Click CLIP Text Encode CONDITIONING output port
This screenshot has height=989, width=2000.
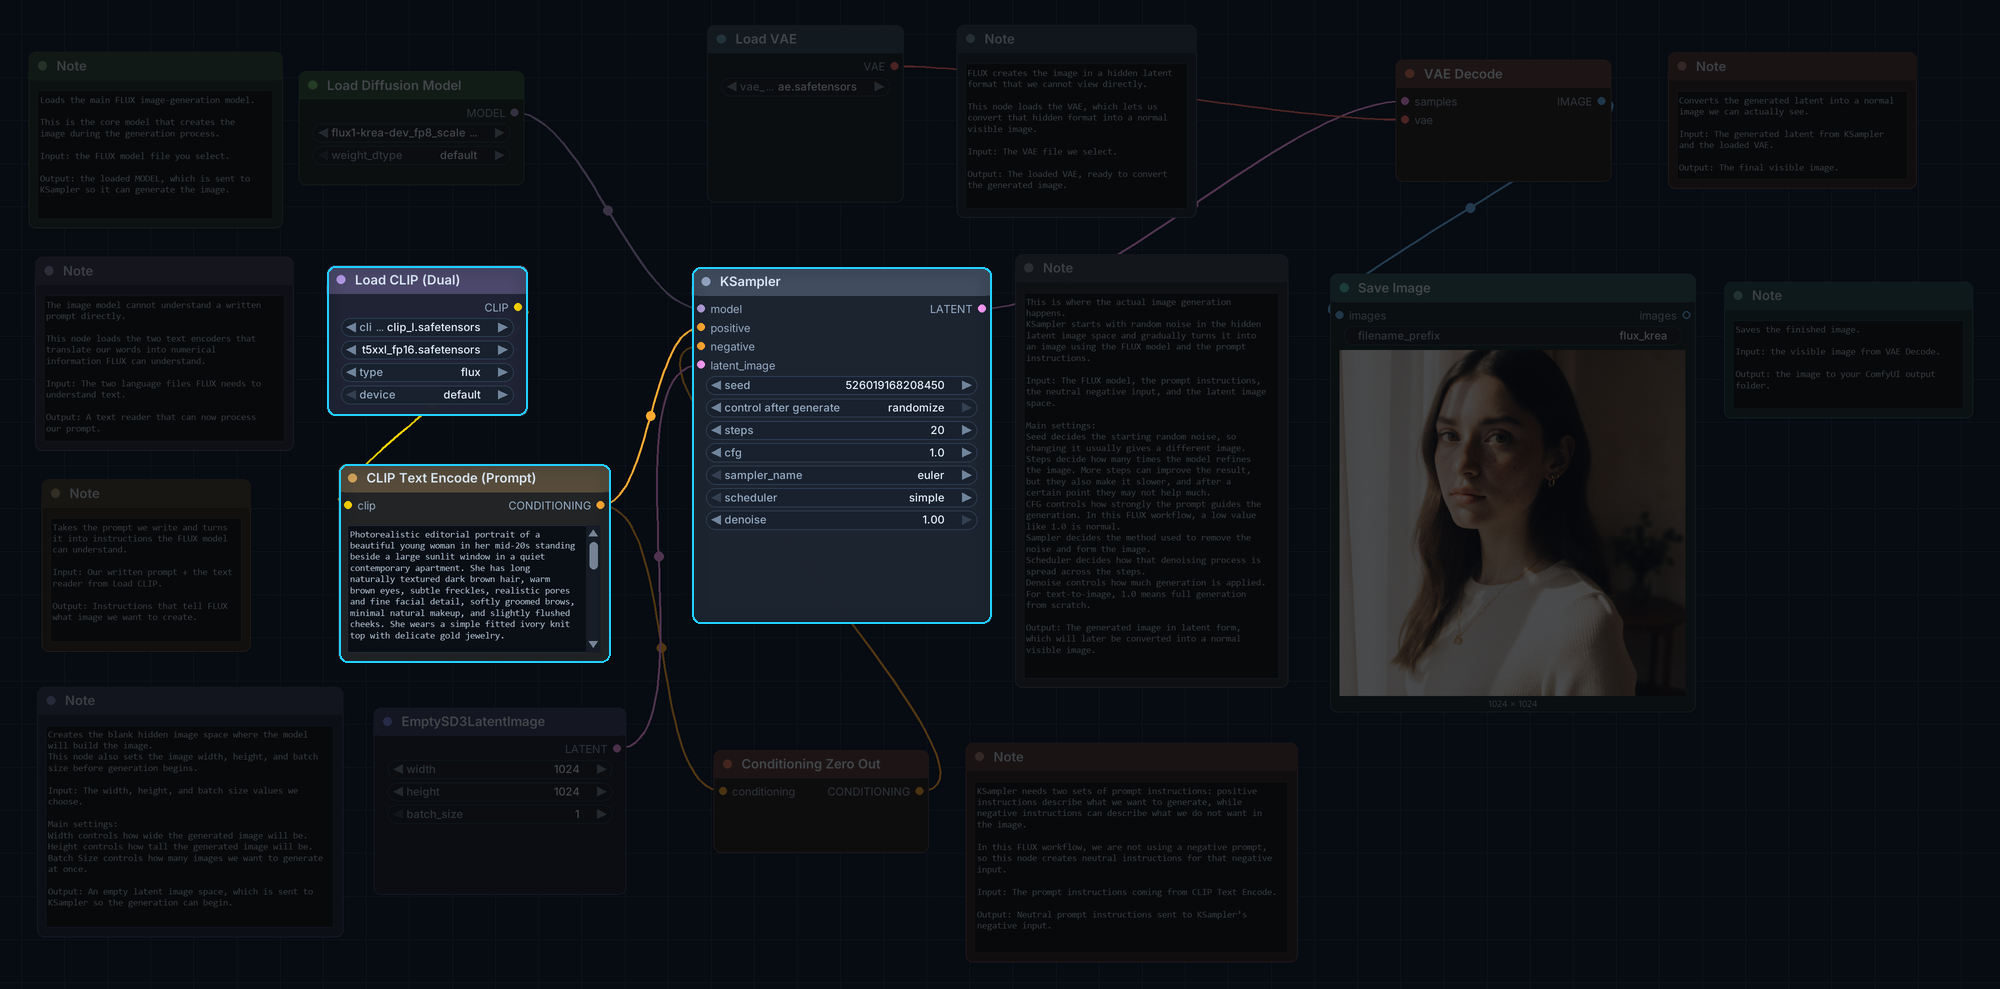click(600, 506)
